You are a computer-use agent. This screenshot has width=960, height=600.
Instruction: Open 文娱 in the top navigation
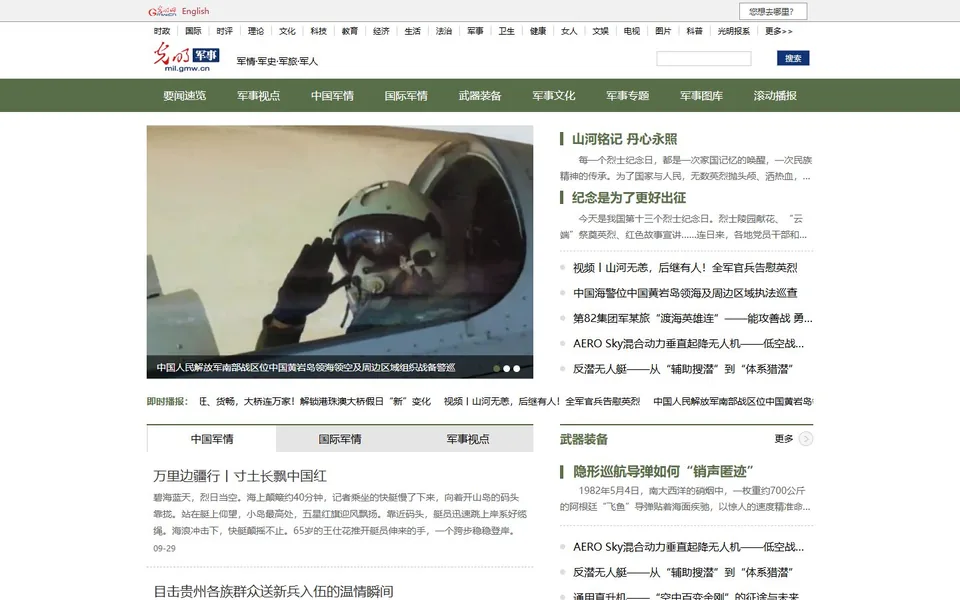pos(601,31)
